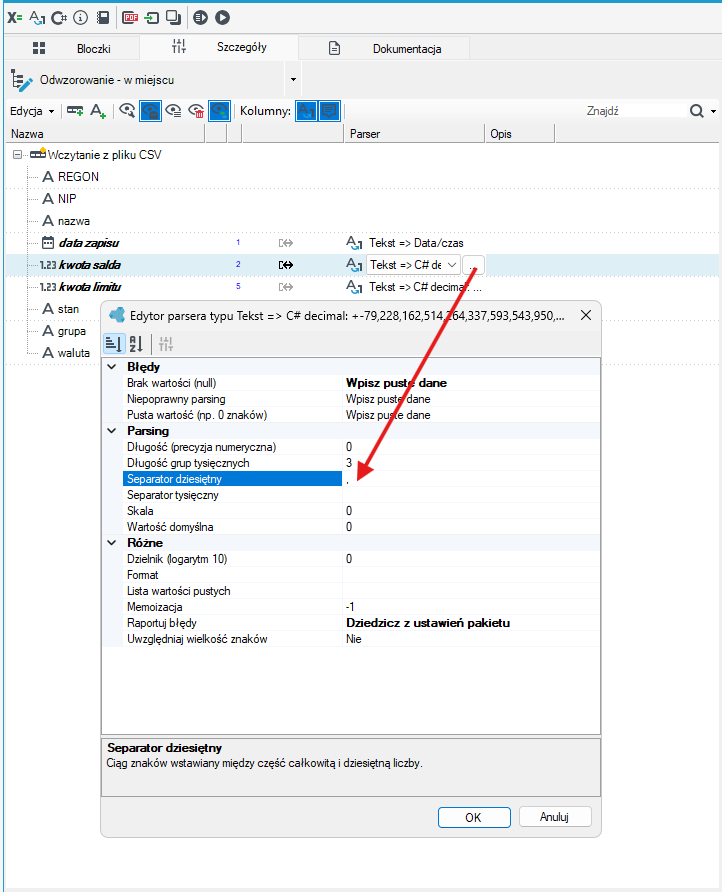722x892 pixels.
Task: Collapse the Błędy section
Action: [112, 367]
